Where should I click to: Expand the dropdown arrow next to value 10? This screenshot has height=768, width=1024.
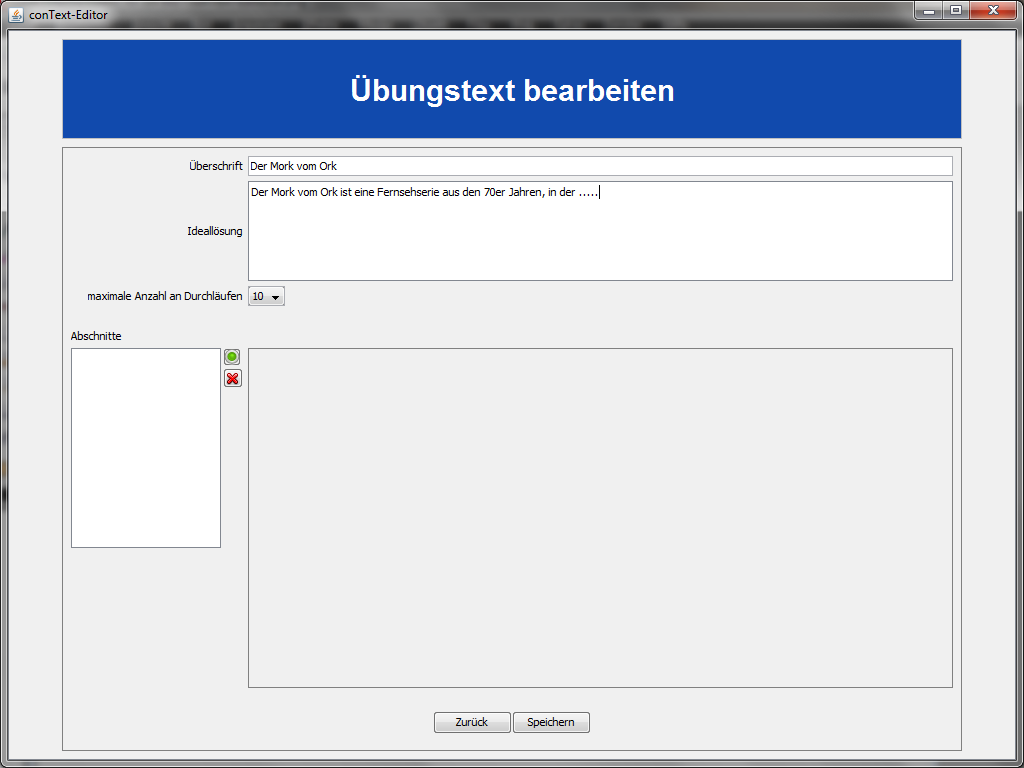click(x=276, y=297)
